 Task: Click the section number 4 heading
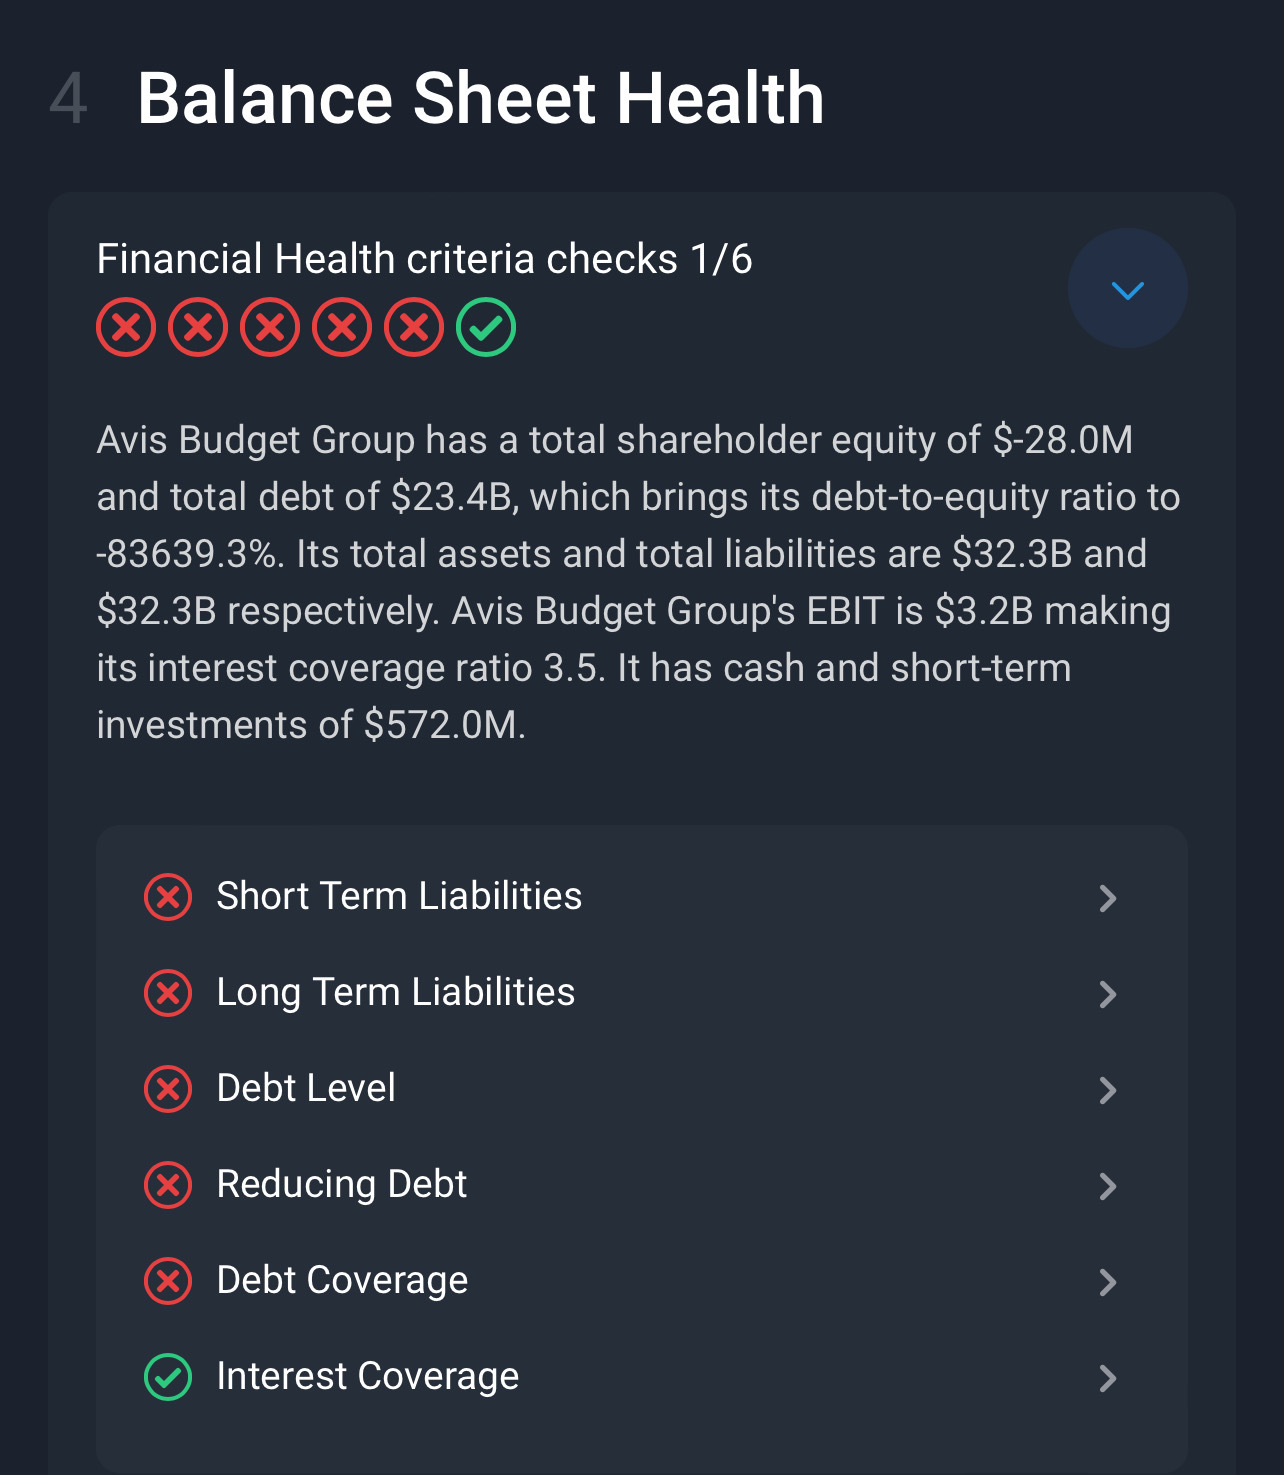70,98
